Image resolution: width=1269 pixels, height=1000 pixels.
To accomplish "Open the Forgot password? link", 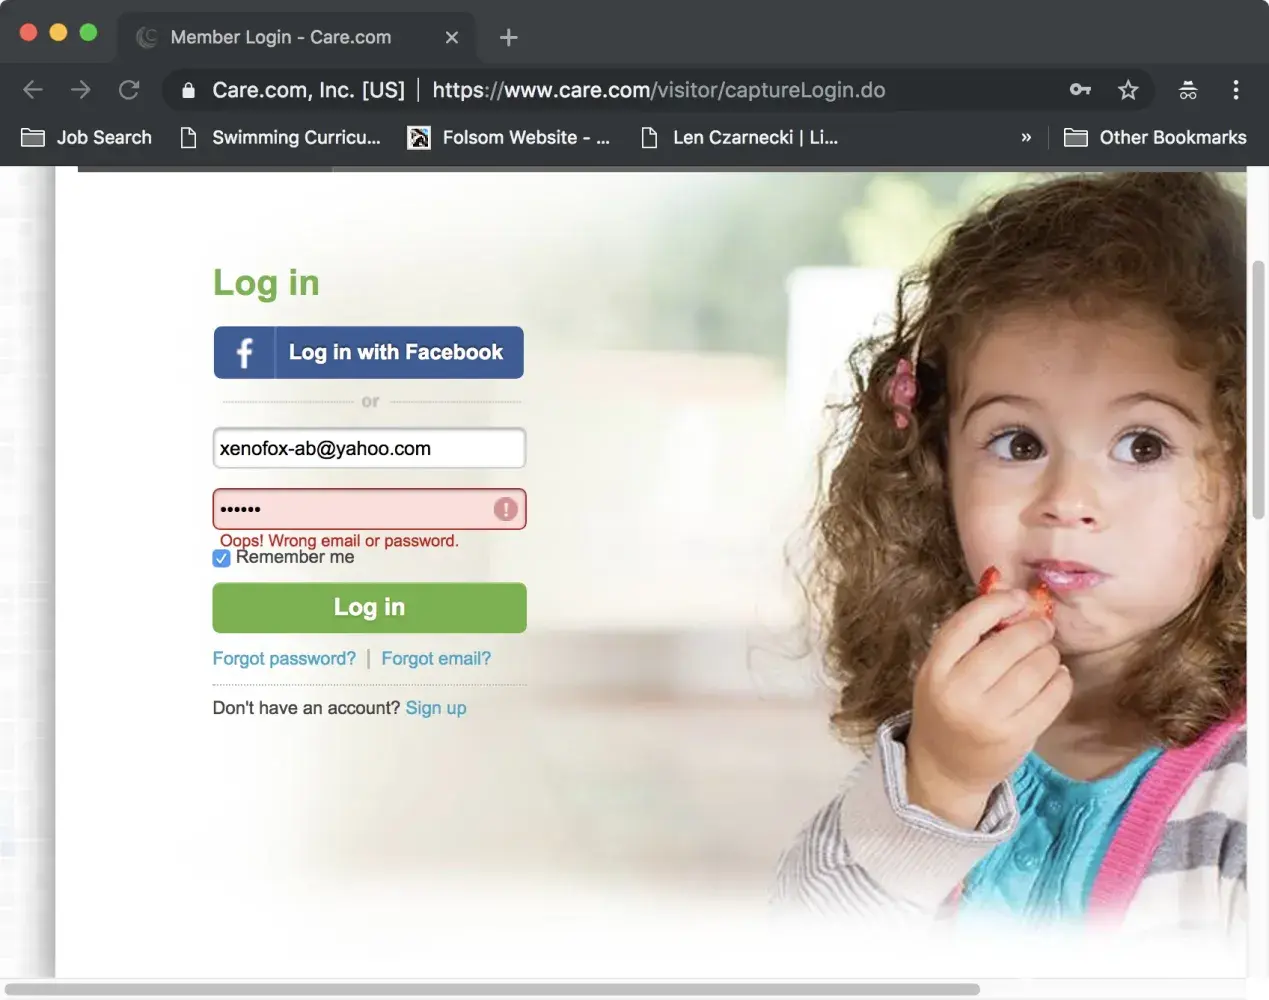I will coord(284,658).
